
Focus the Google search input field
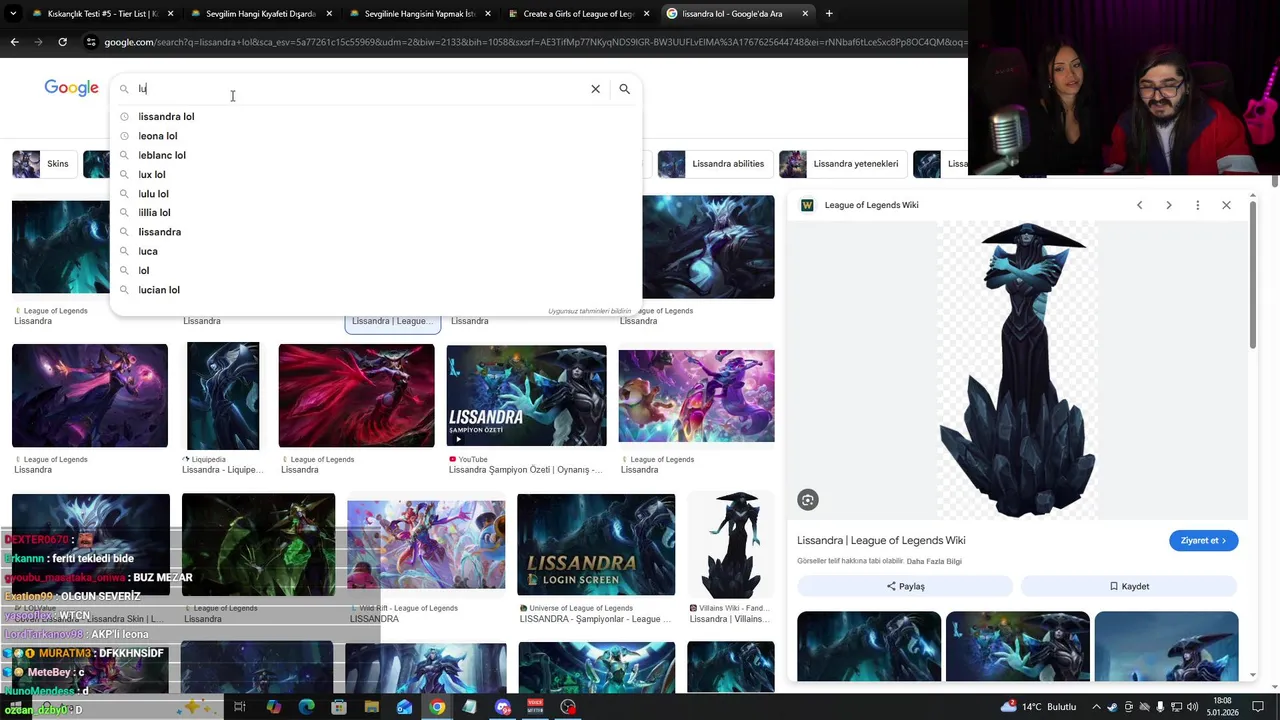360,89
